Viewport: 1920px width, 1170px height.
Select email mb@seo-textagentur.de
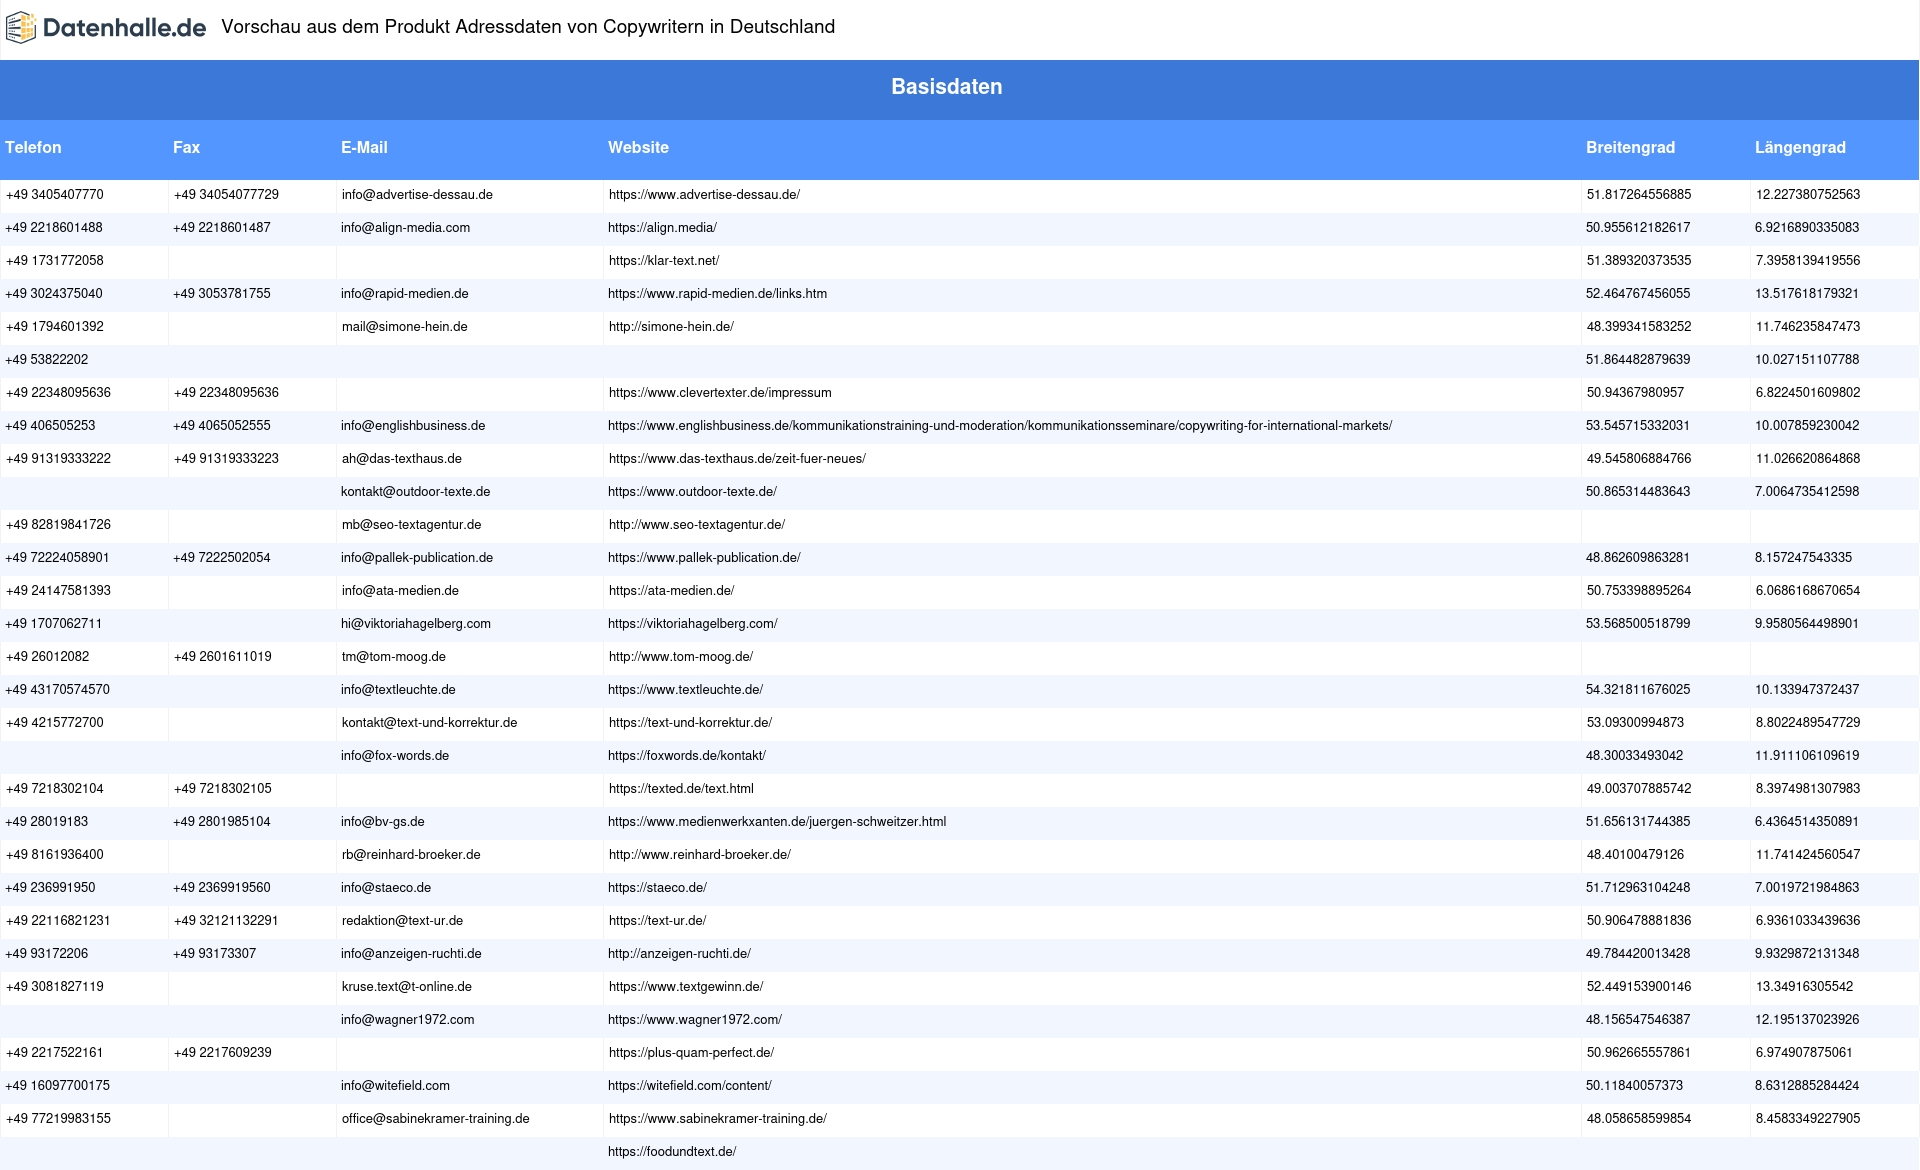411,525
